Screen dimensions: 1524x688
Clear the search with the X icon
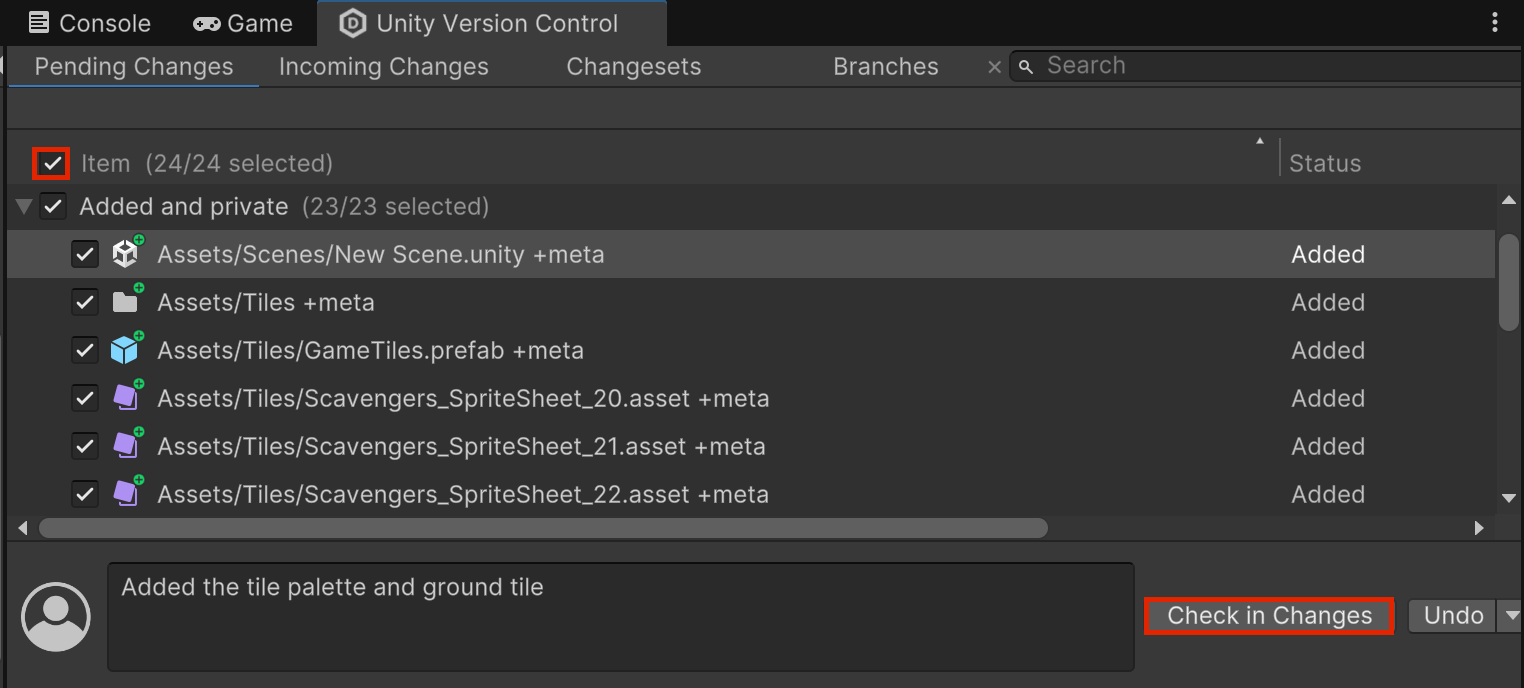click(x=994, y=67)
